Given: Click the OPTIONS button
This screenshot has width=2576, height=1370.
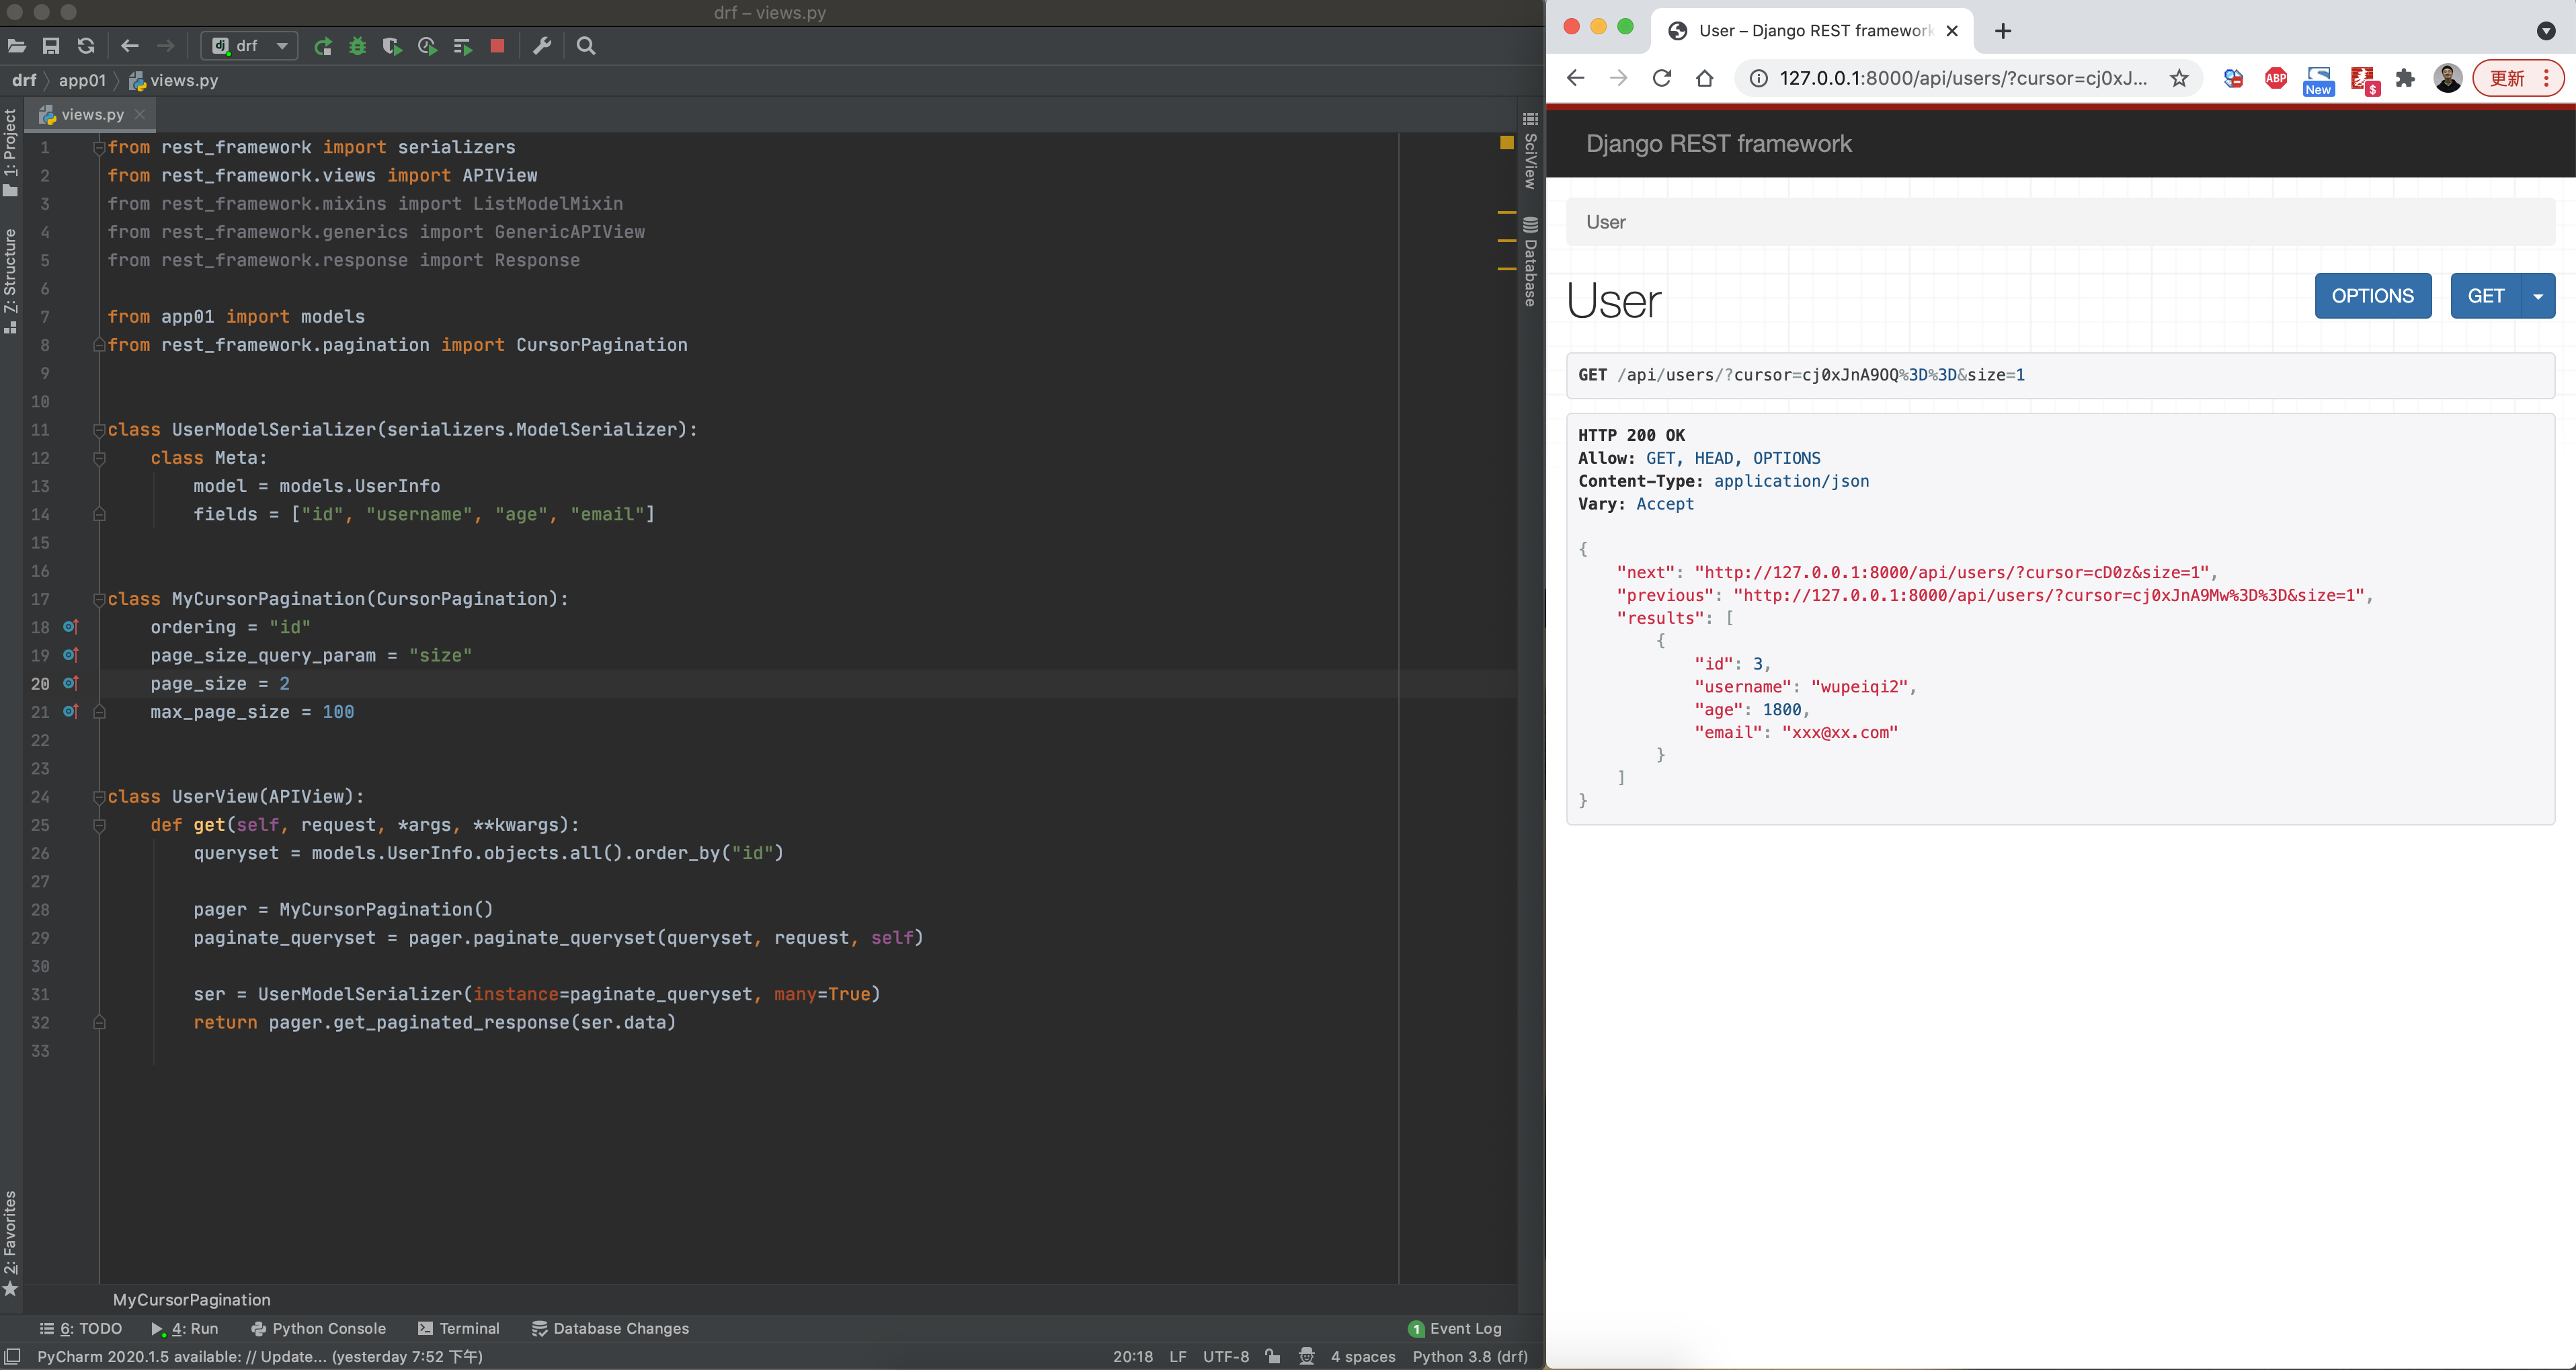Looking at the screenshot, I should click(2372, 296).
